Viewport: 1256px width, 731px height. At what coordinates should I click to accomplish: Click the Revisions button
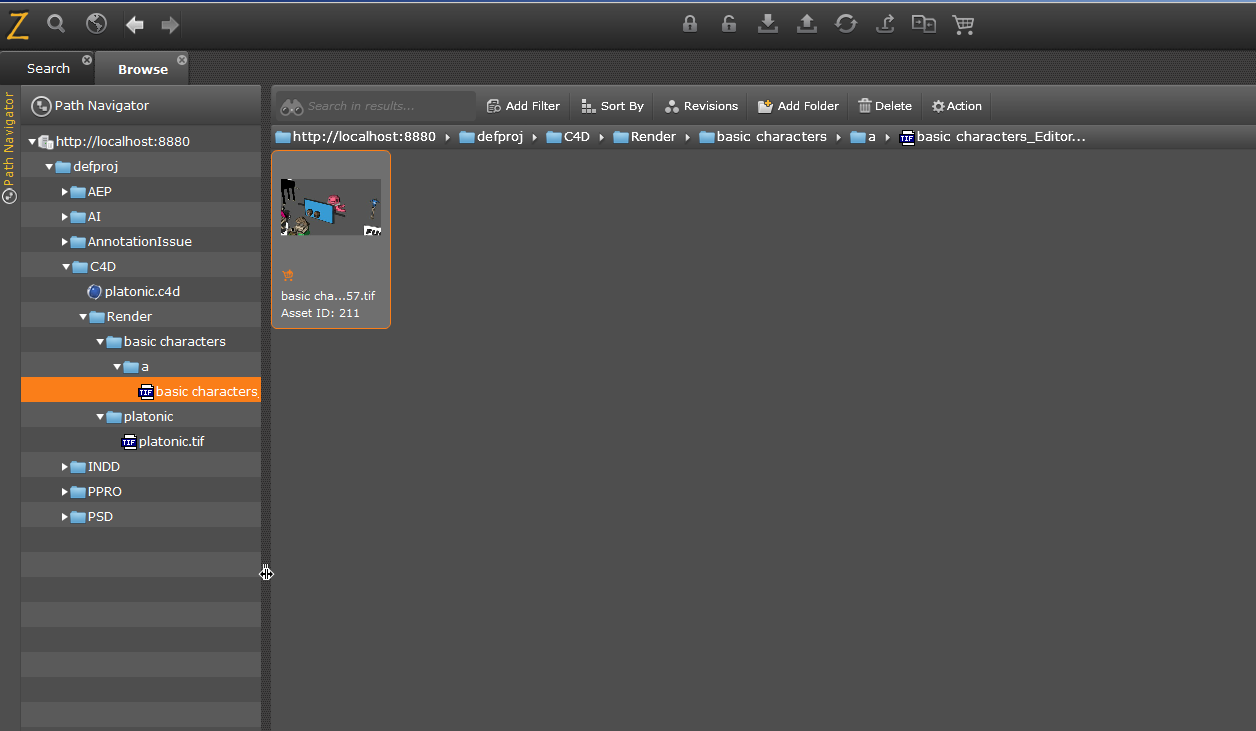[701, 106]
